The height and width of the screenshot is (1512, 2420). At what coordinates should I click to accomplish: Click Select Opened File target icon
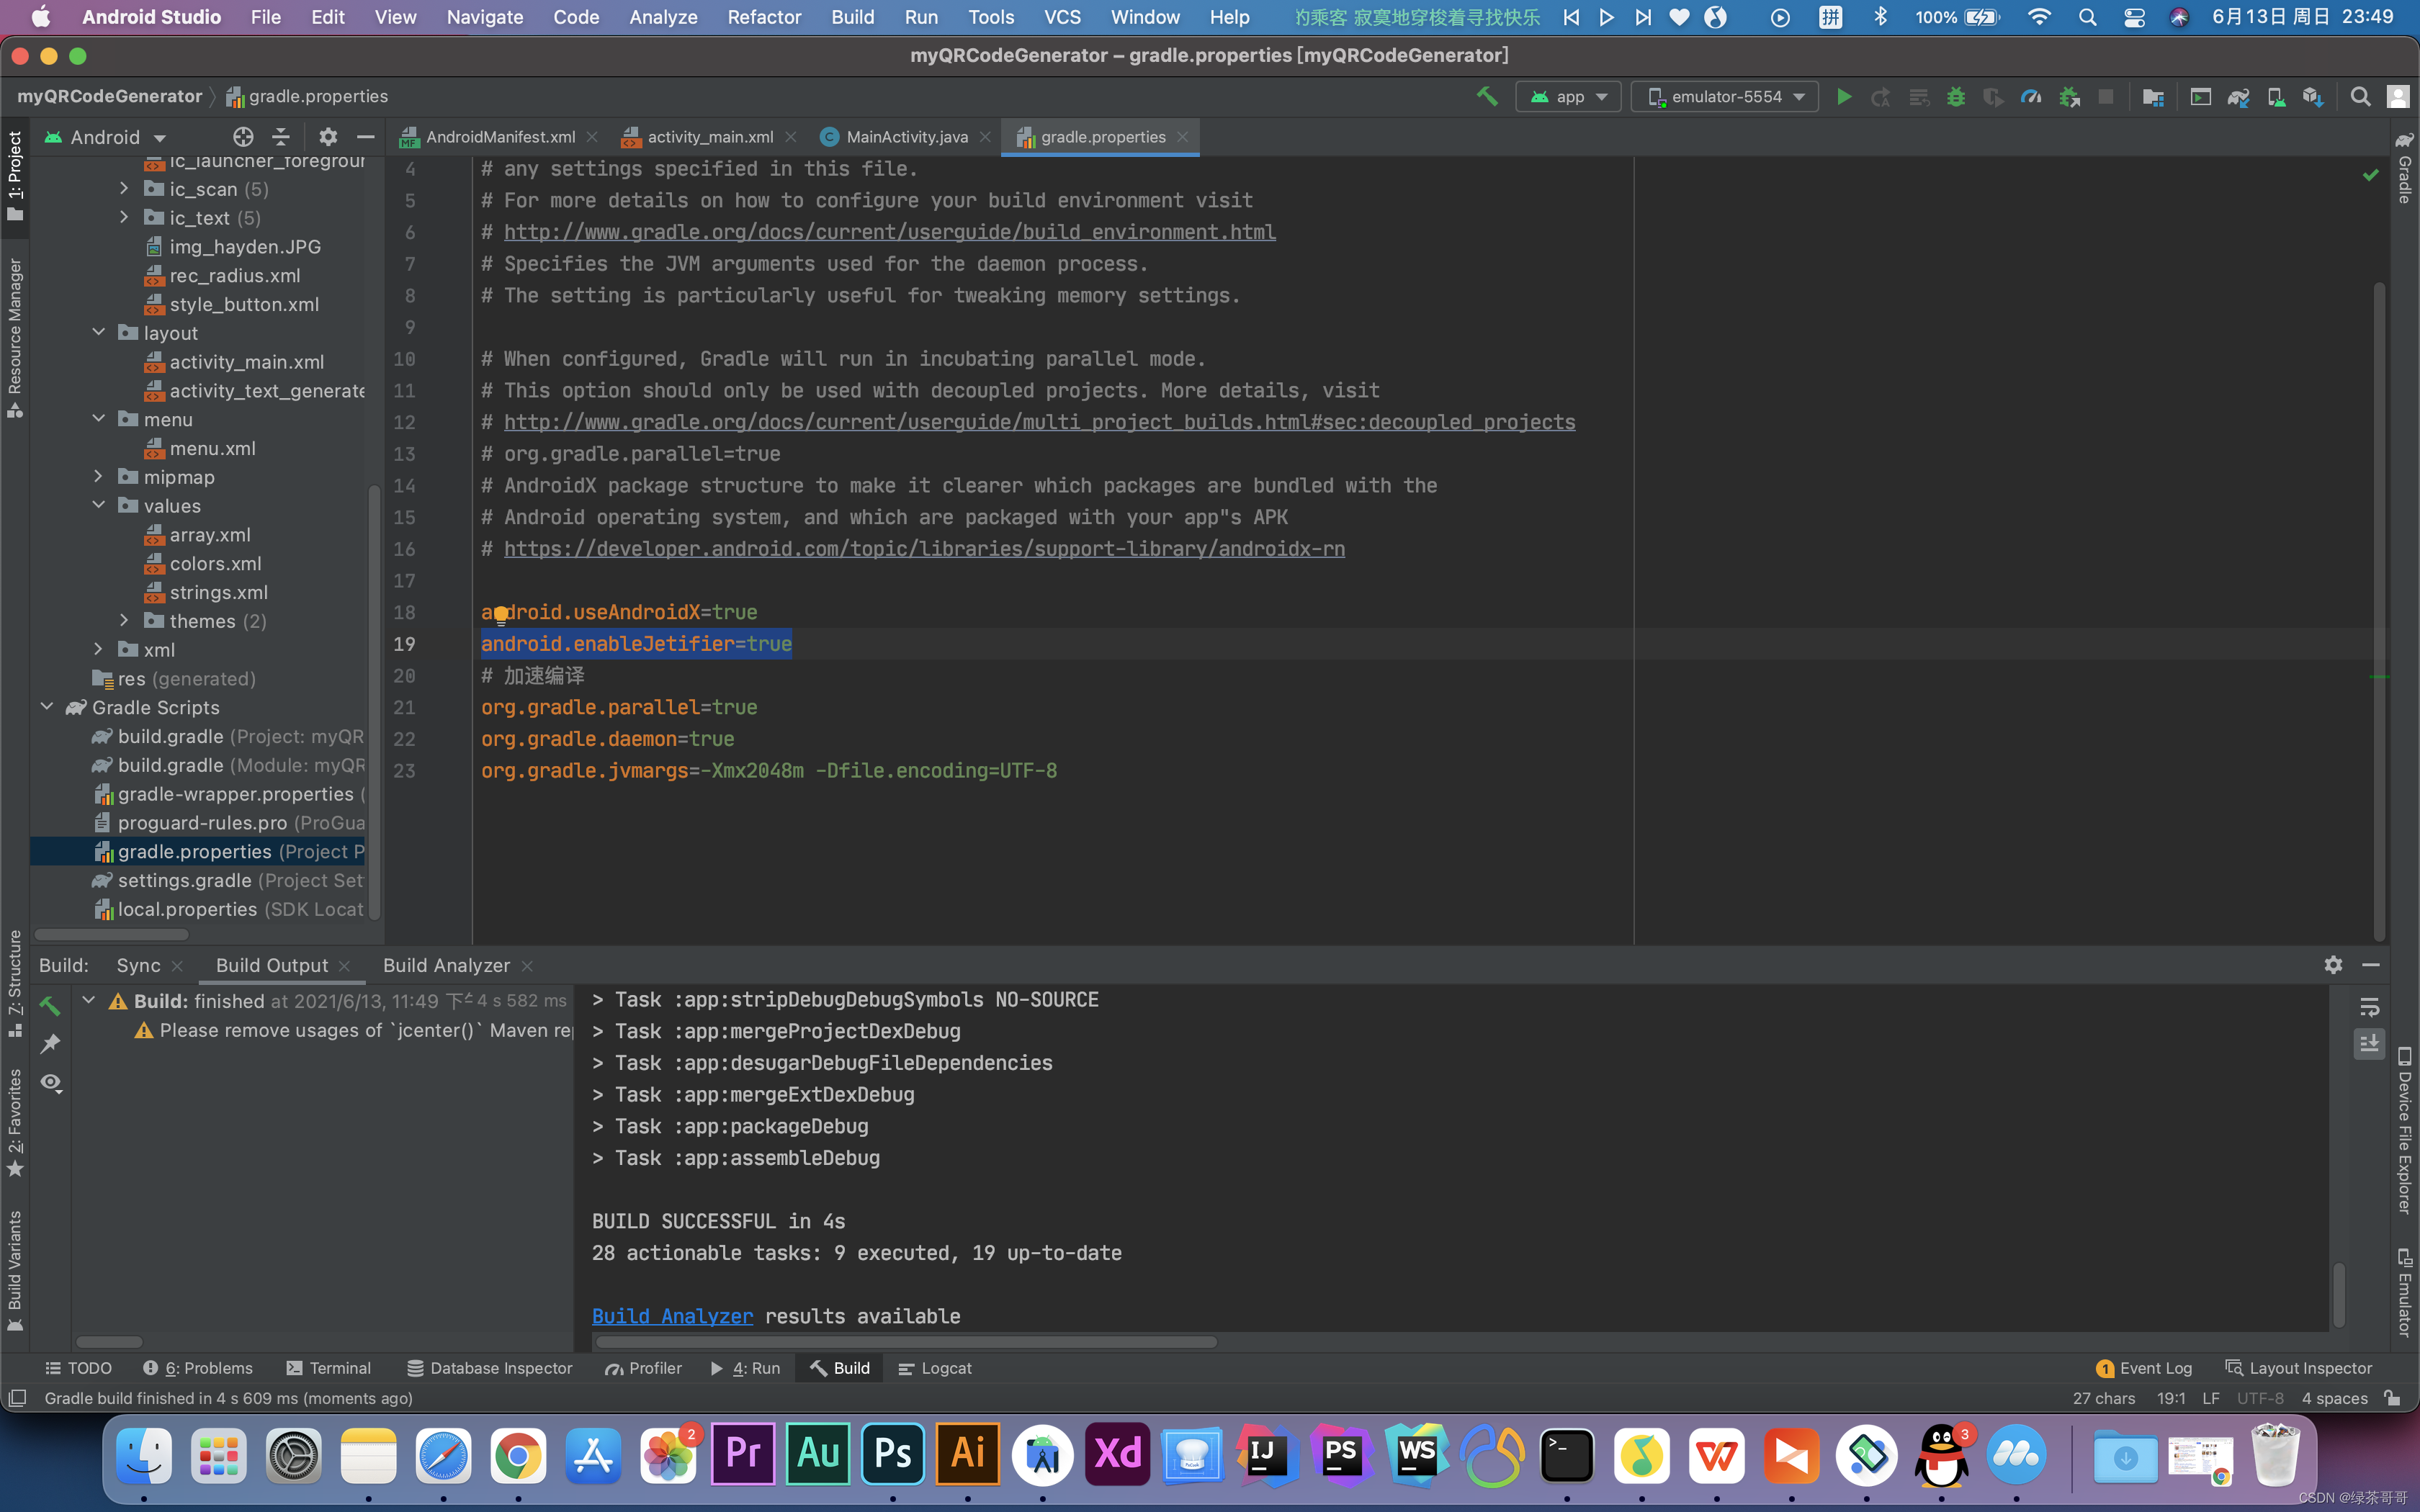coord(243,137)
